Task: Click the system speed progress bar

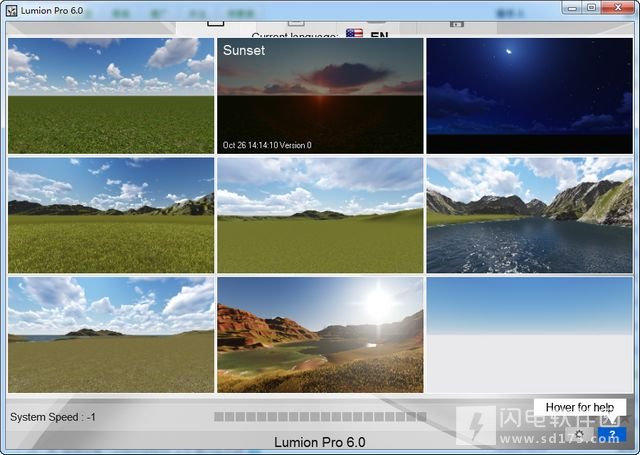Action: (x=320, y=417)
